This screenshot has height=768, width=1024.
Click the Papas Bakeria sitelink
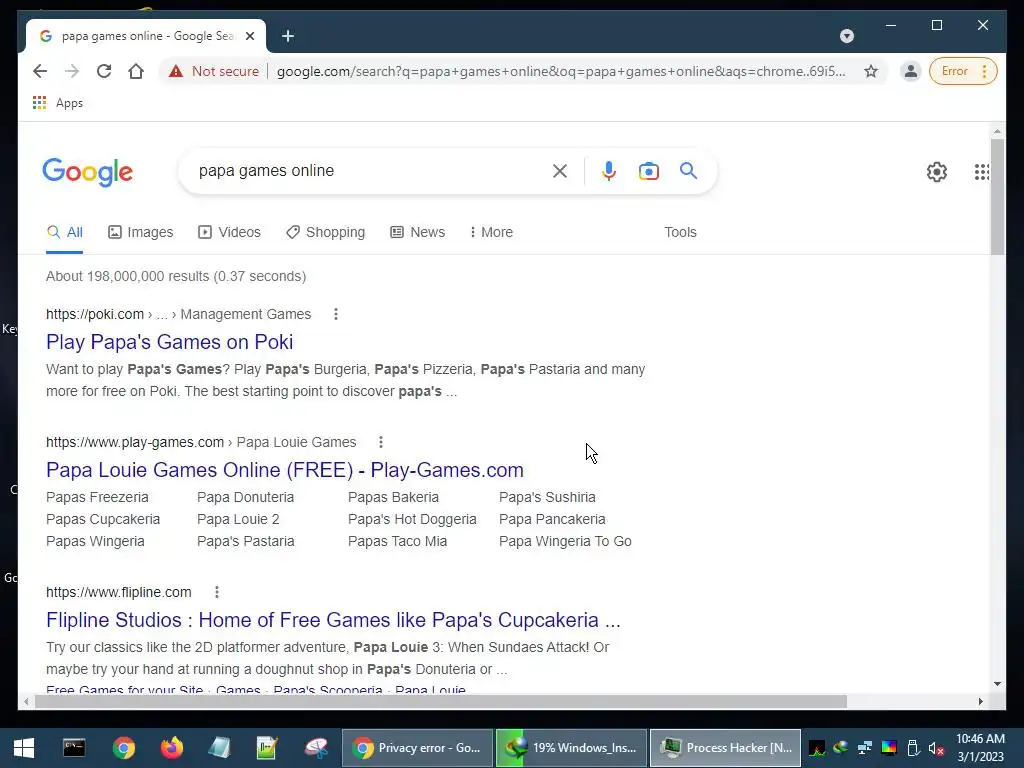tap(393, 497)
